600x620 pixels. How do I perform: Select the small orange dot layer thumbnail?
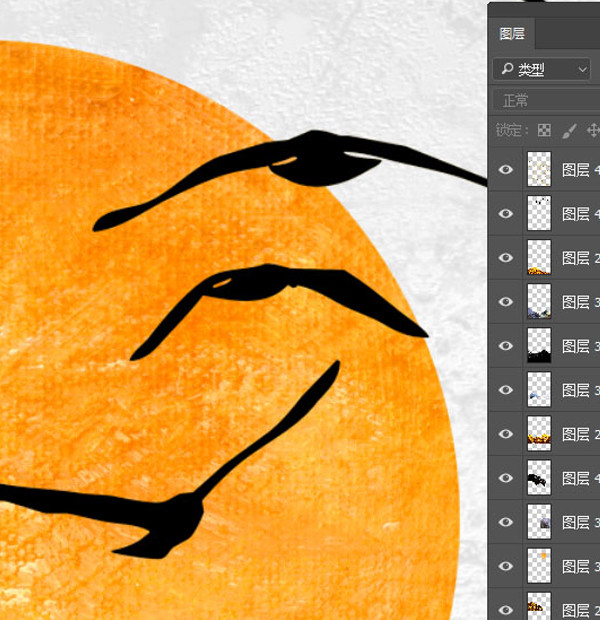pyautogui.click(x=539, y=566)
